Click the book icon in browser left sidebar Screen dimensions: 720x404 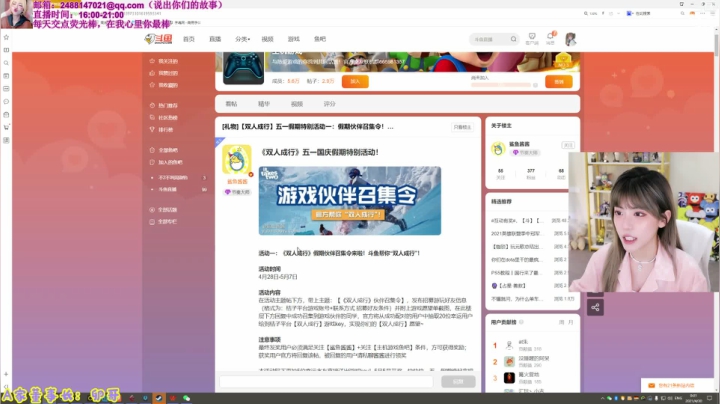6,50
